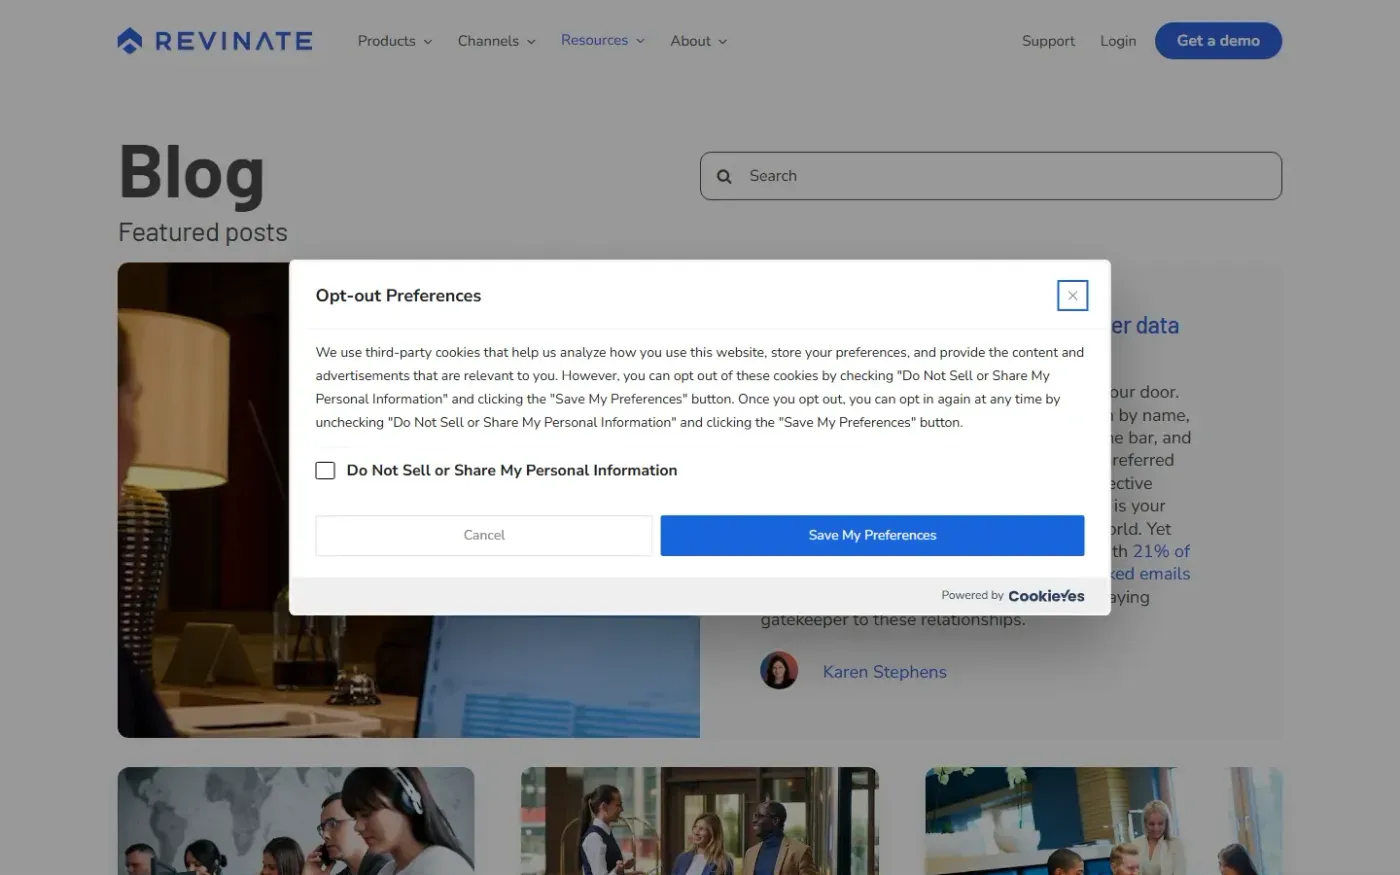The height and width of the screenshot is (875, 1400).
Task: Open the Login page
Action: pos(1118,41)
